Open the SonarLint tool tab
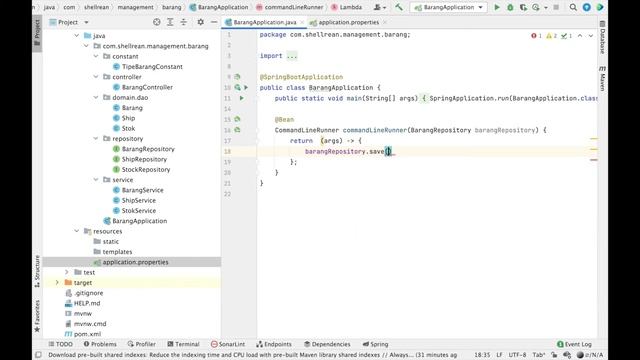Viewport: 640px width, 360px height. [x=228, y=344]
